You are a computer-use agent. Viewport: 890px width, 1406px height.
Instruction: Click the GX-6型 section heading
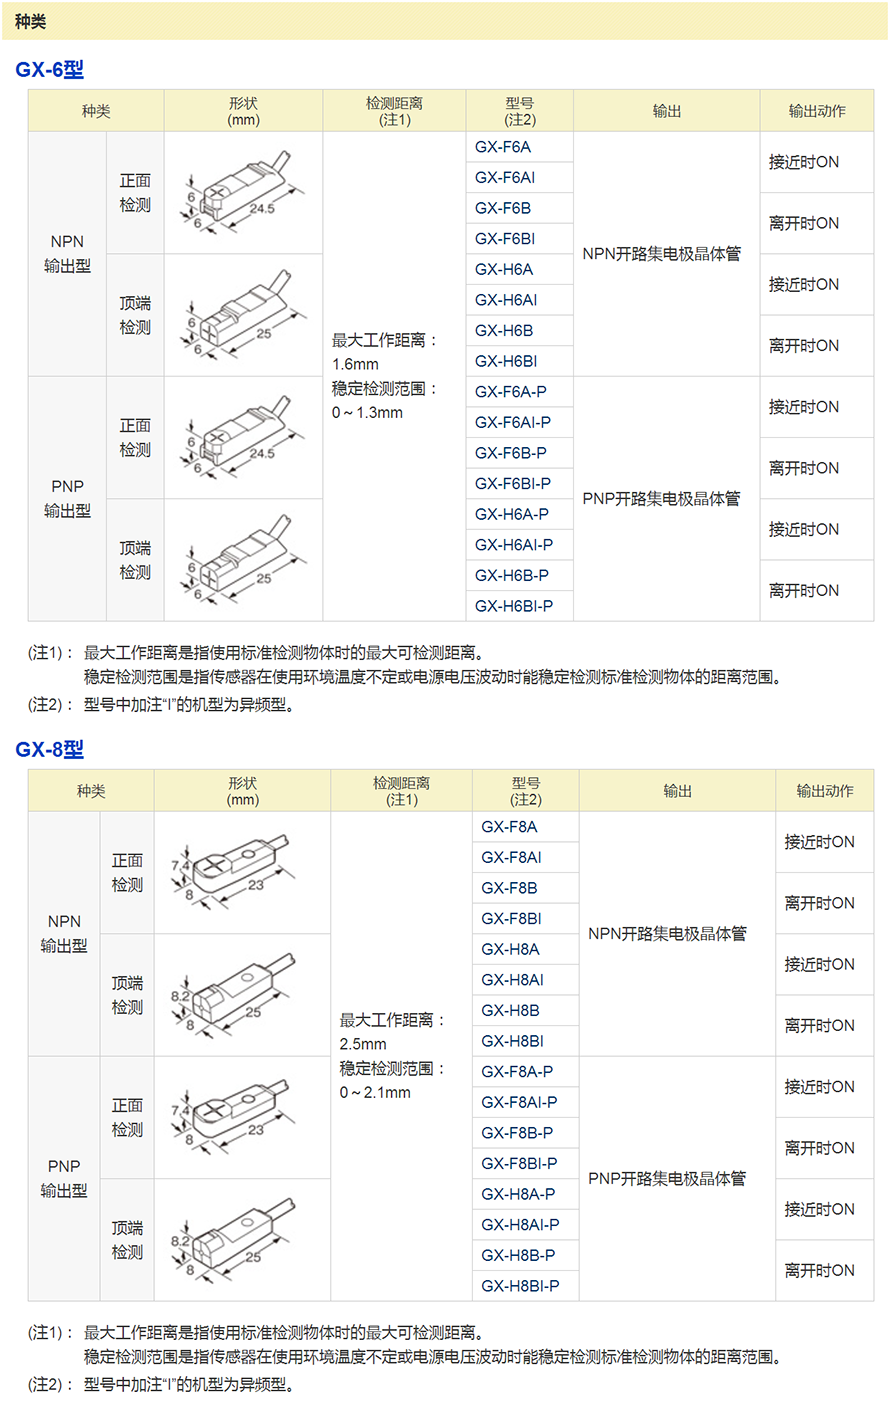point(50,70)
